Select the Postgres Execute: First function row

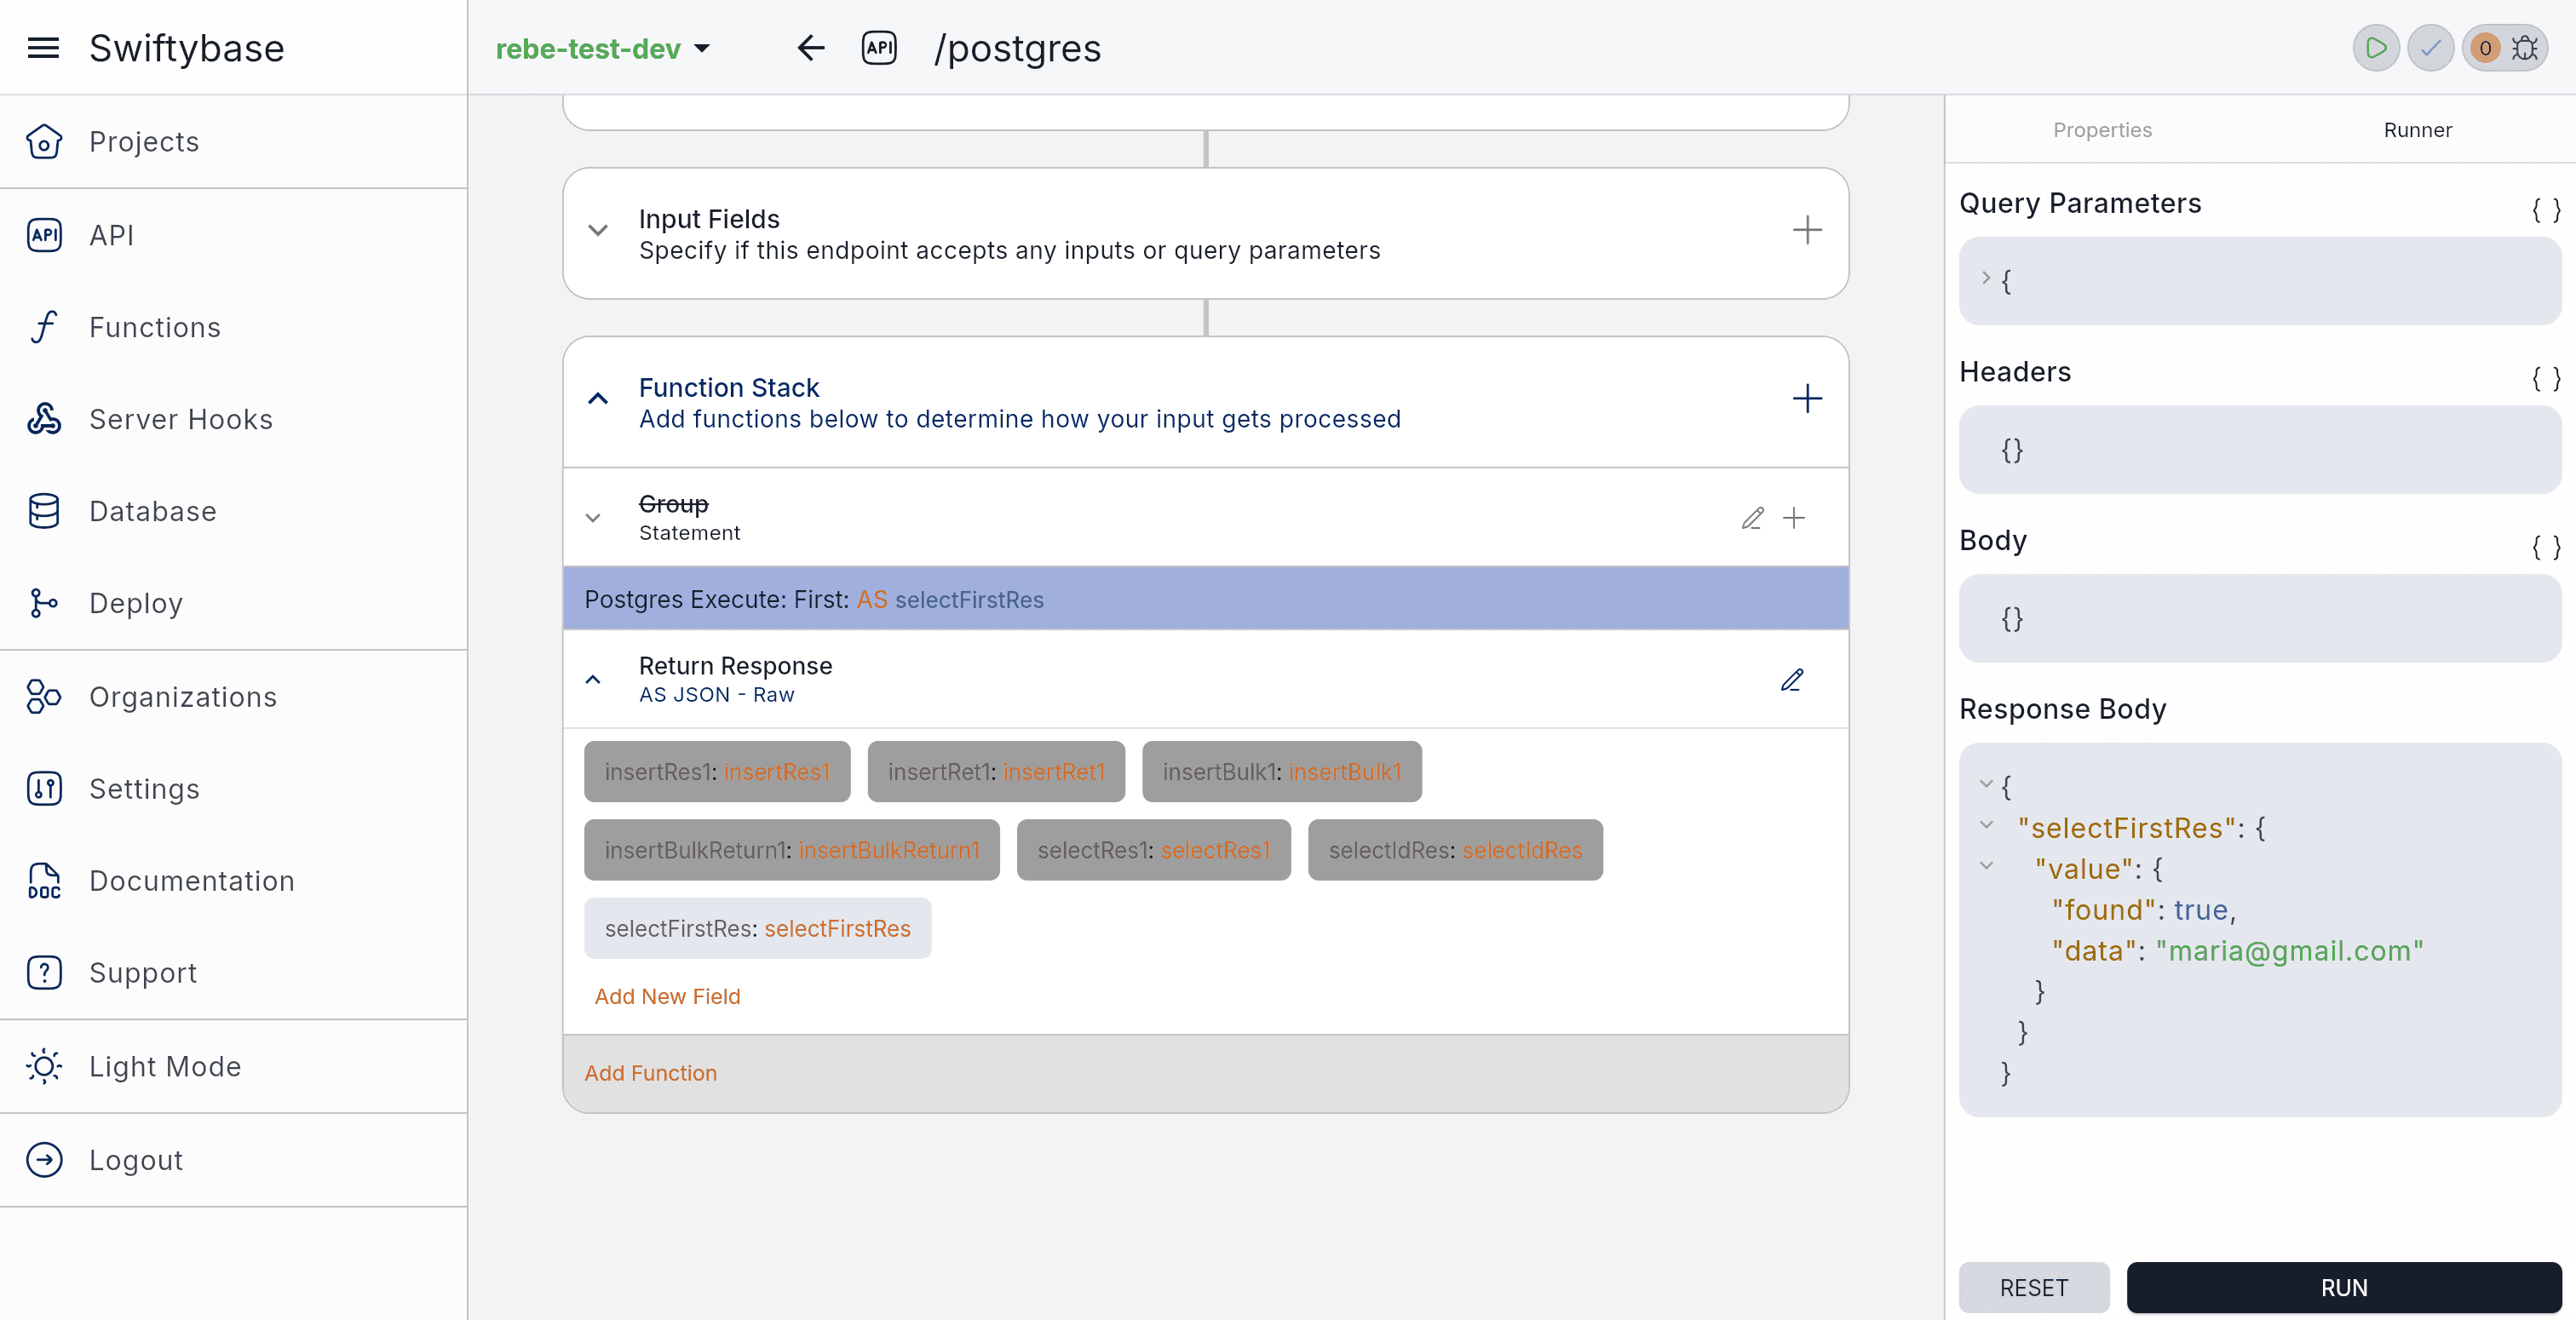click(x=1205, y=599)
